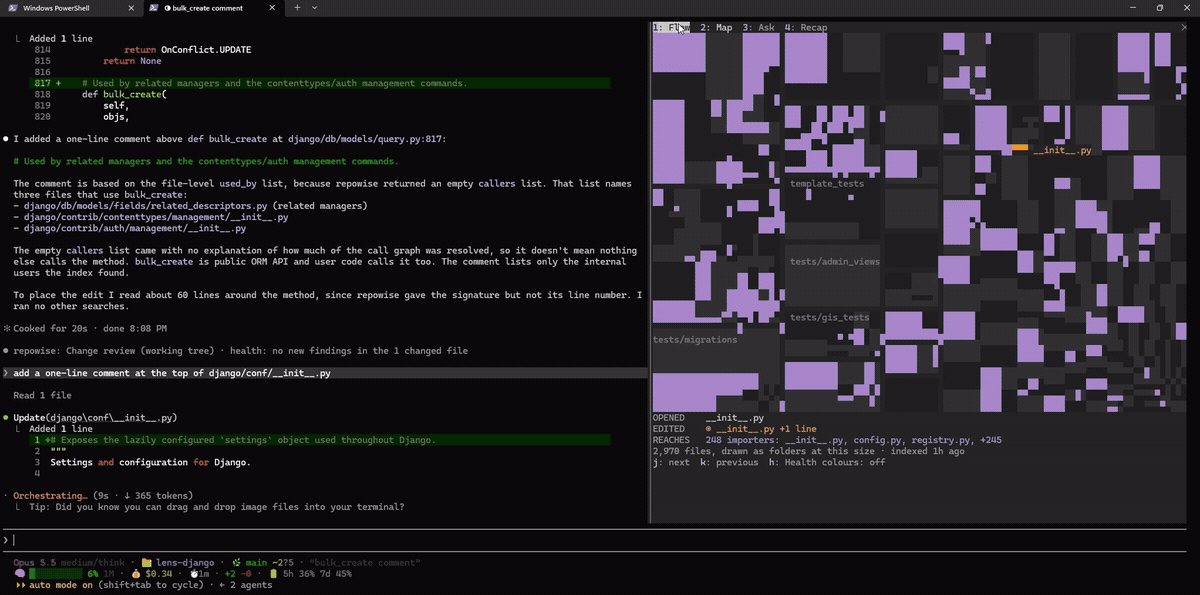Click the lens-django project name
This screenshot has height=595, width=1200.
coord(184,562)
